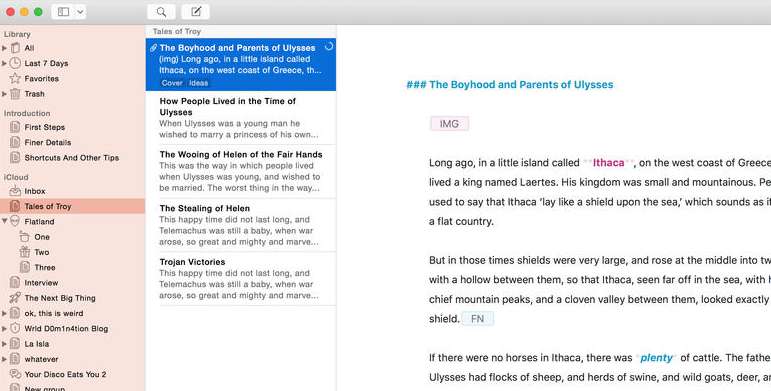Click the Favorites star icon

(16, 78)
